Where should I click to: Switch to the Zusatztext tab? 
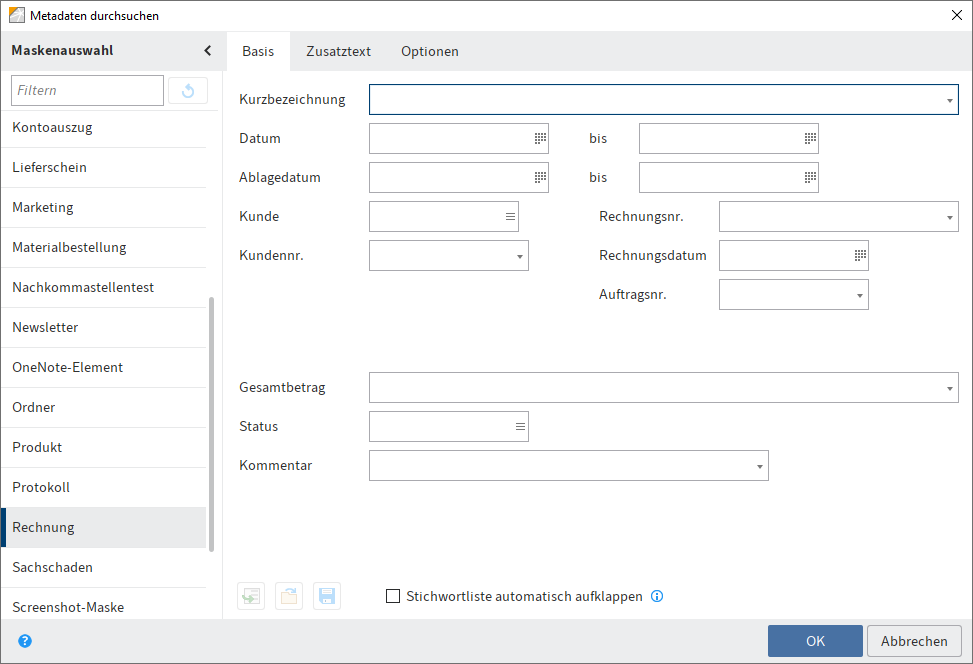[x=338, y=52]
